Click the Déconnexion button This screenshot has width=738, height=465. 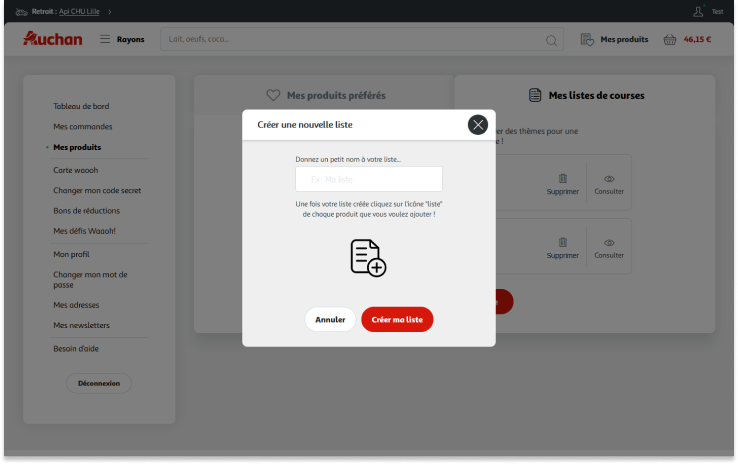click(x=98, y=383)
